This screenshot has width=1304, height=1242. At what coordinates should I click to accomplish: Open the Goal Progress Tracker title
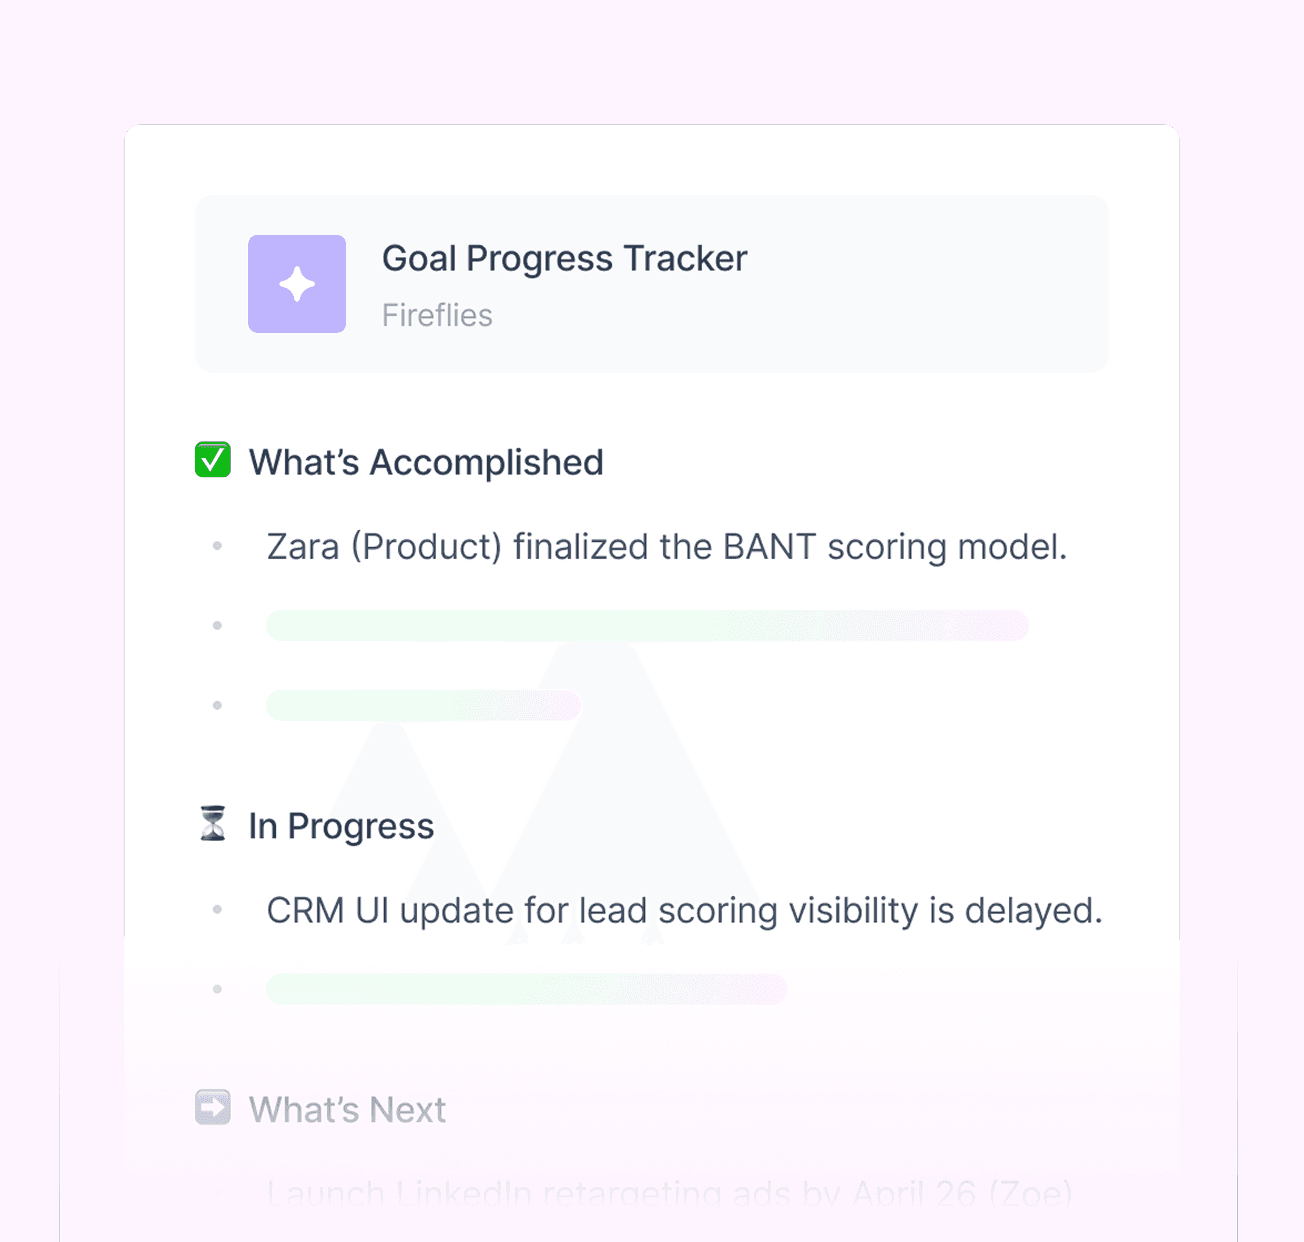[564, 259]
